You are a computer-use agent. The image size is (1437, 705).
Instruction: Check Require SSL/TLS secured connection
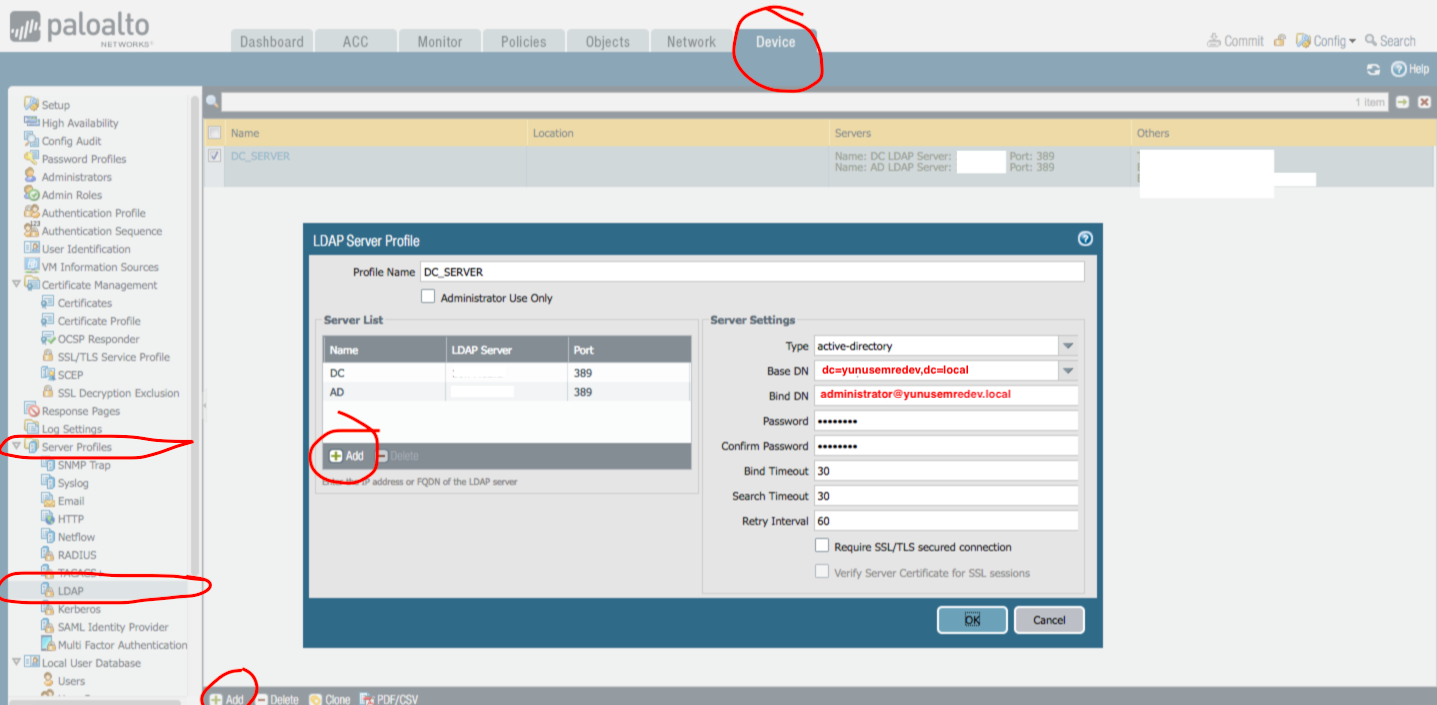point(822,546)
